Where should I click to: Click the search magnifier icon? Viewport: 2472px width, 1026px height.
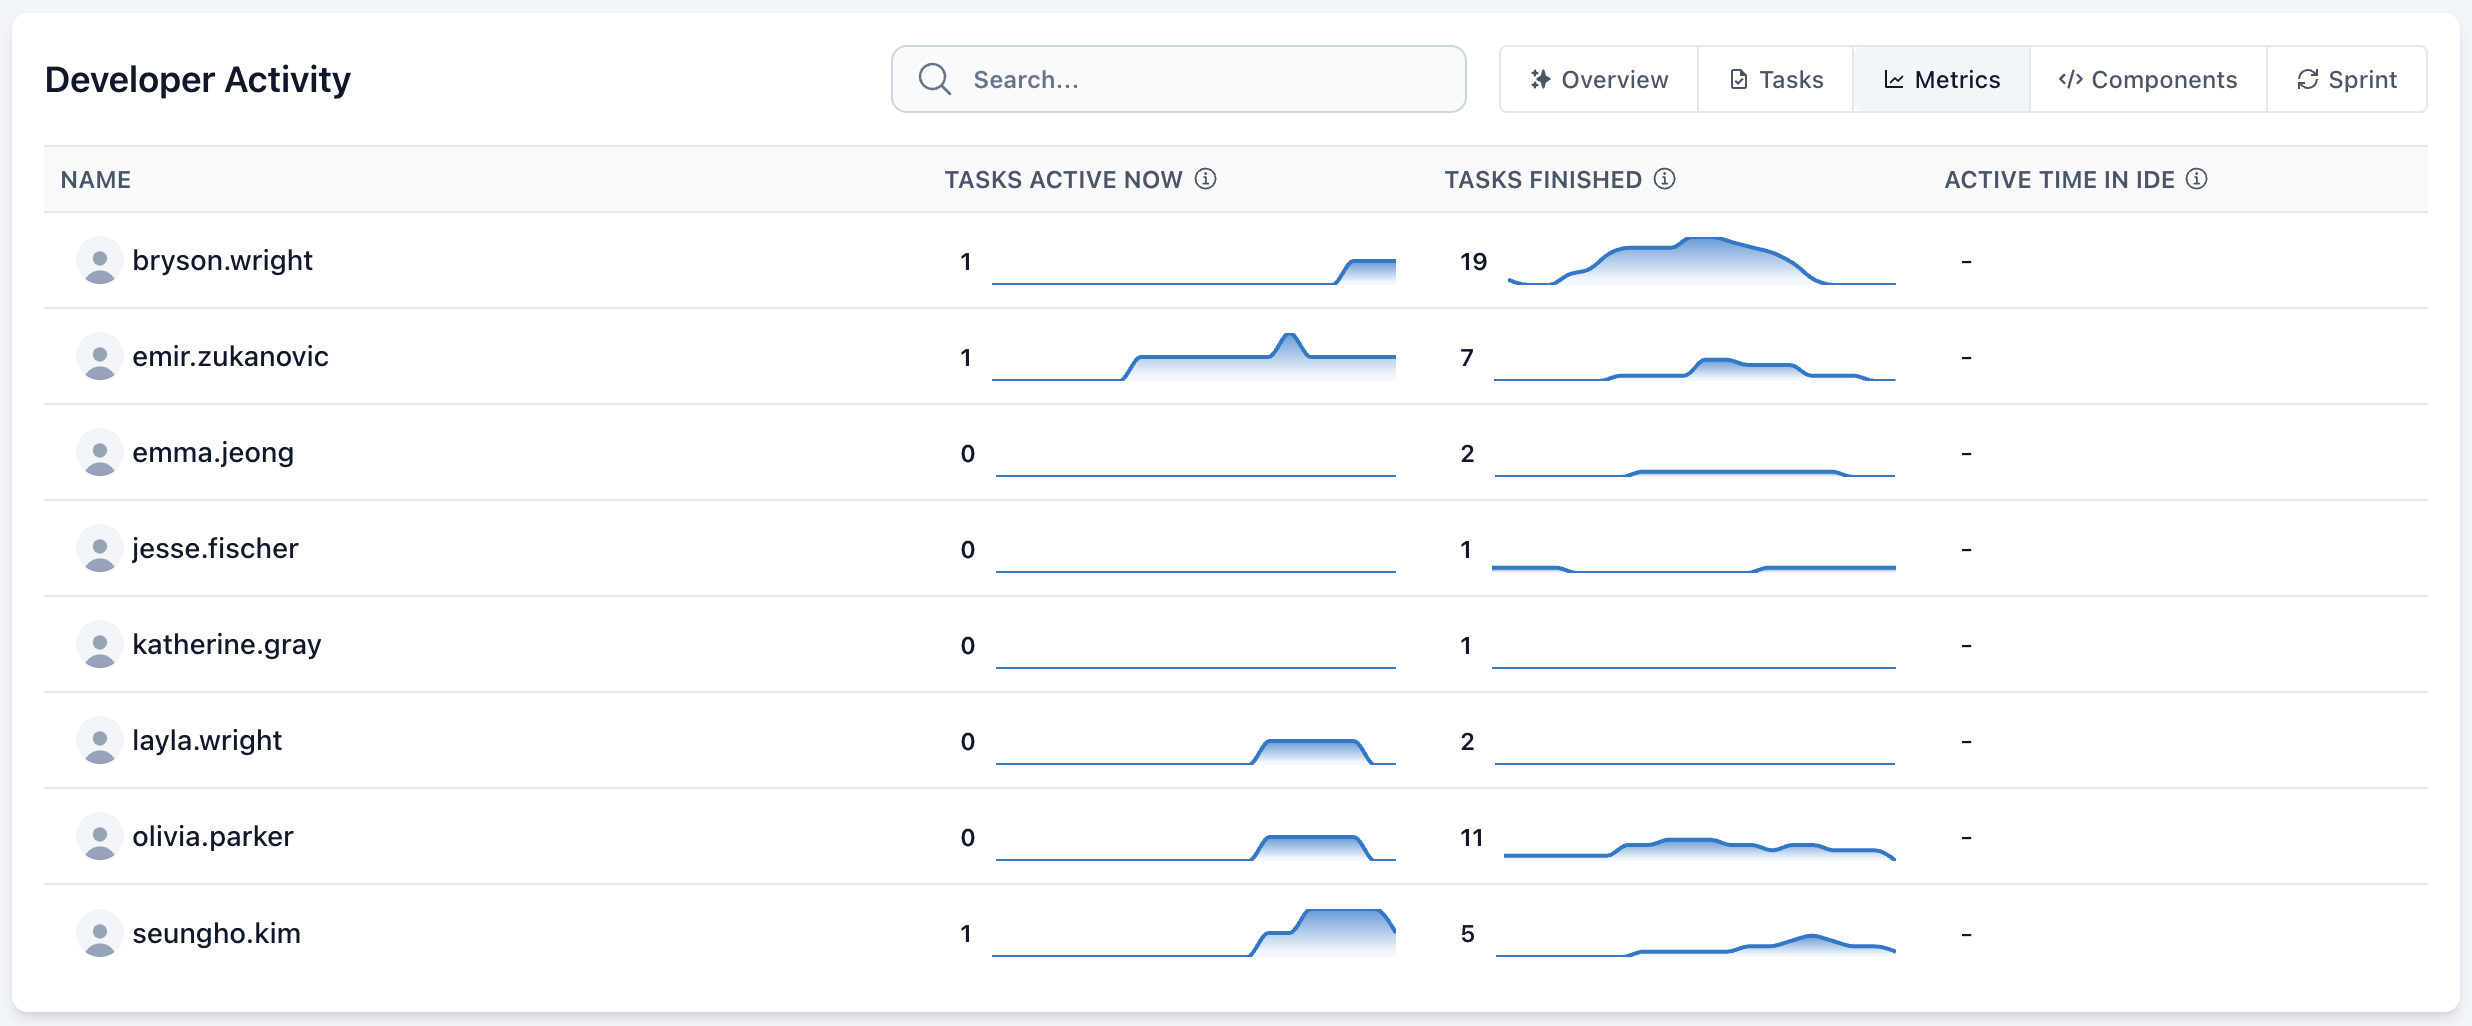933,79
